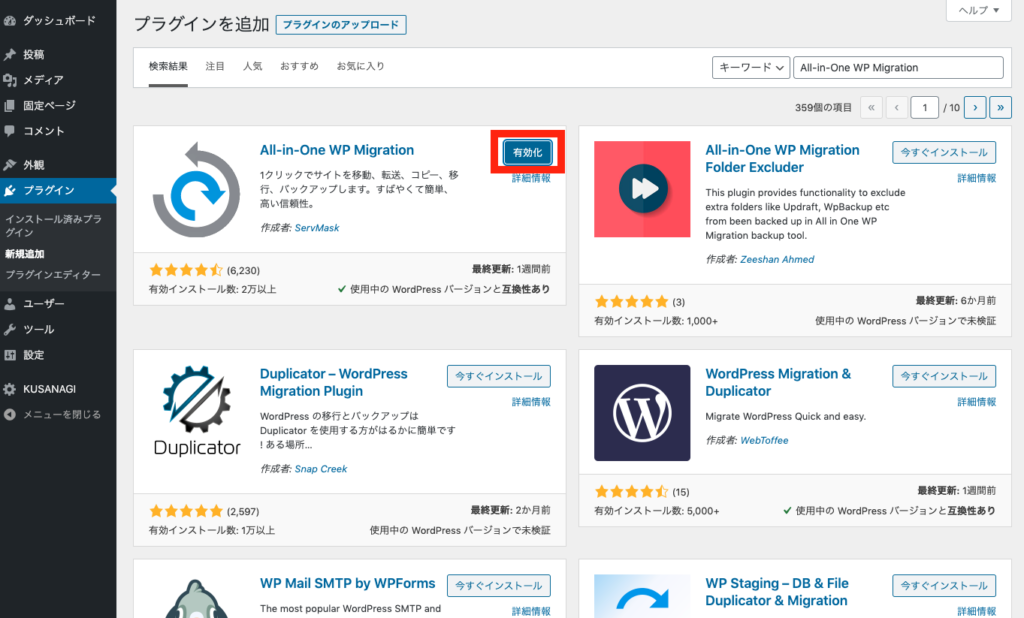Open 詳細情報 for Folder Excluder plugin
1024x618 pixels.
point(976,178)
